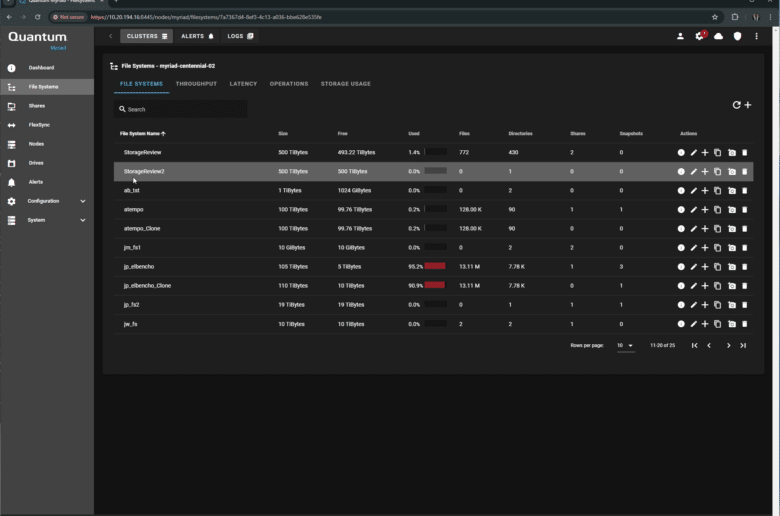Bookmark this page with star icon

pyautogui.click(x=715, y=17)
